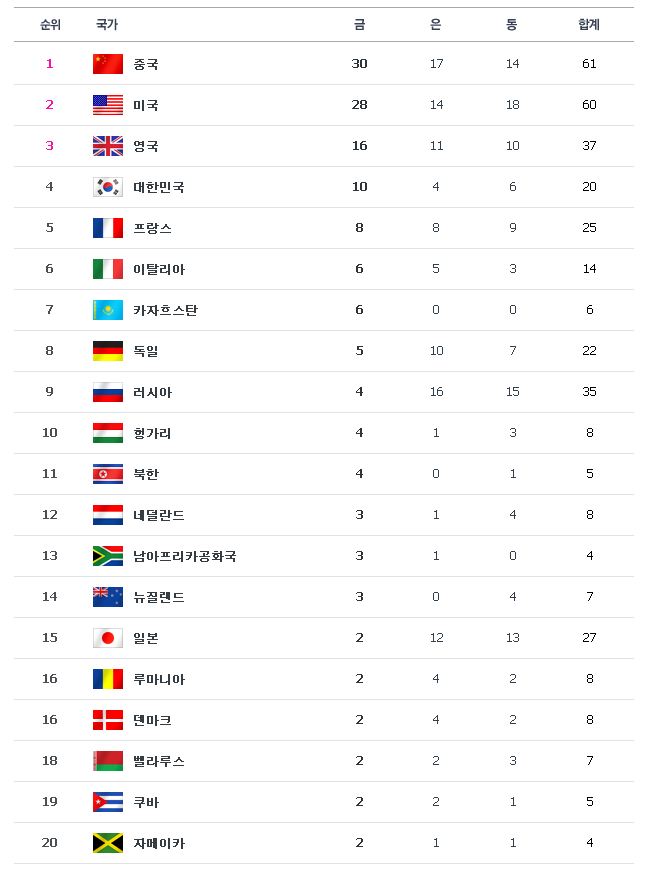
Task: Click the South Africa flag icon
Action: 107,556
